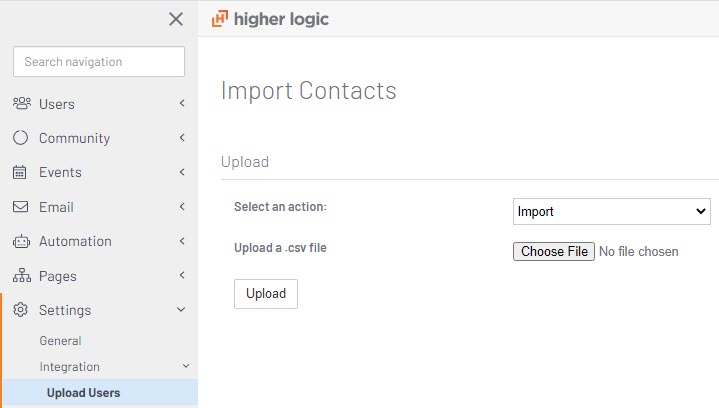Click the Pages sitemap icon
The image size is (719, 408).
[x=22, y=276]
